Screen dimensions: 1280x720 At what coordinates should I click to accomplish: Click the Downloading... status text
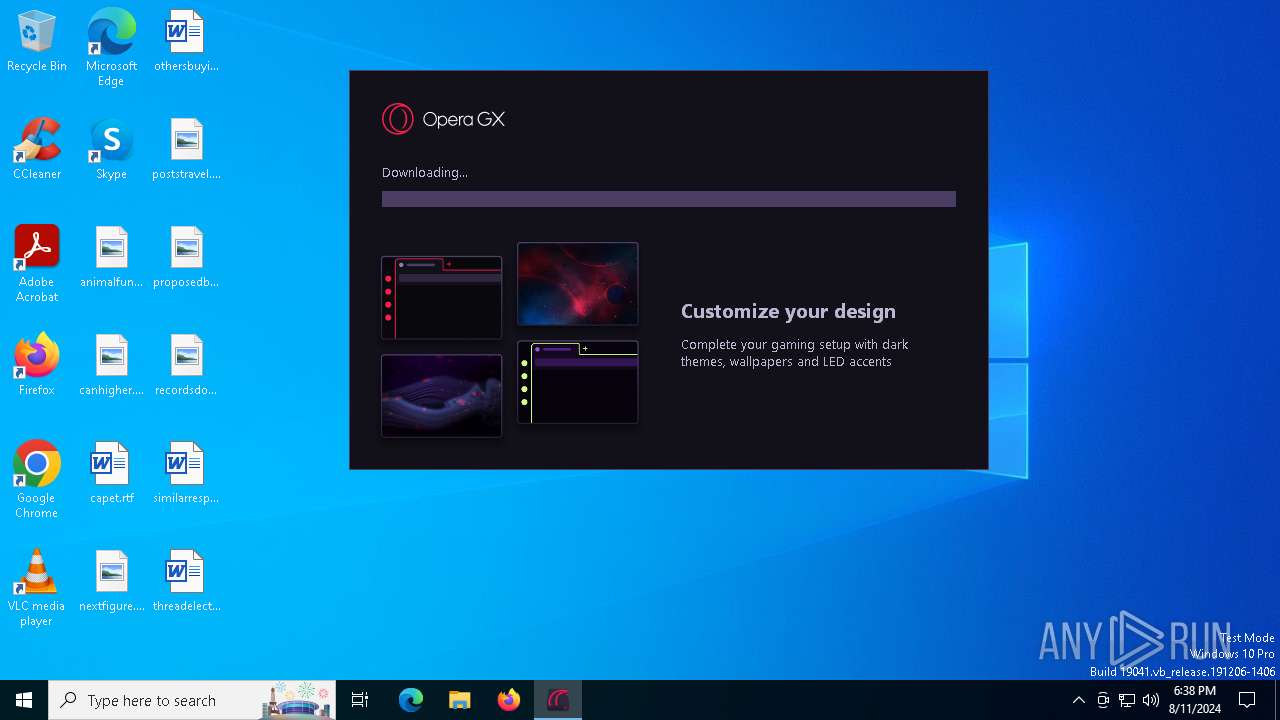click(425, 172)
